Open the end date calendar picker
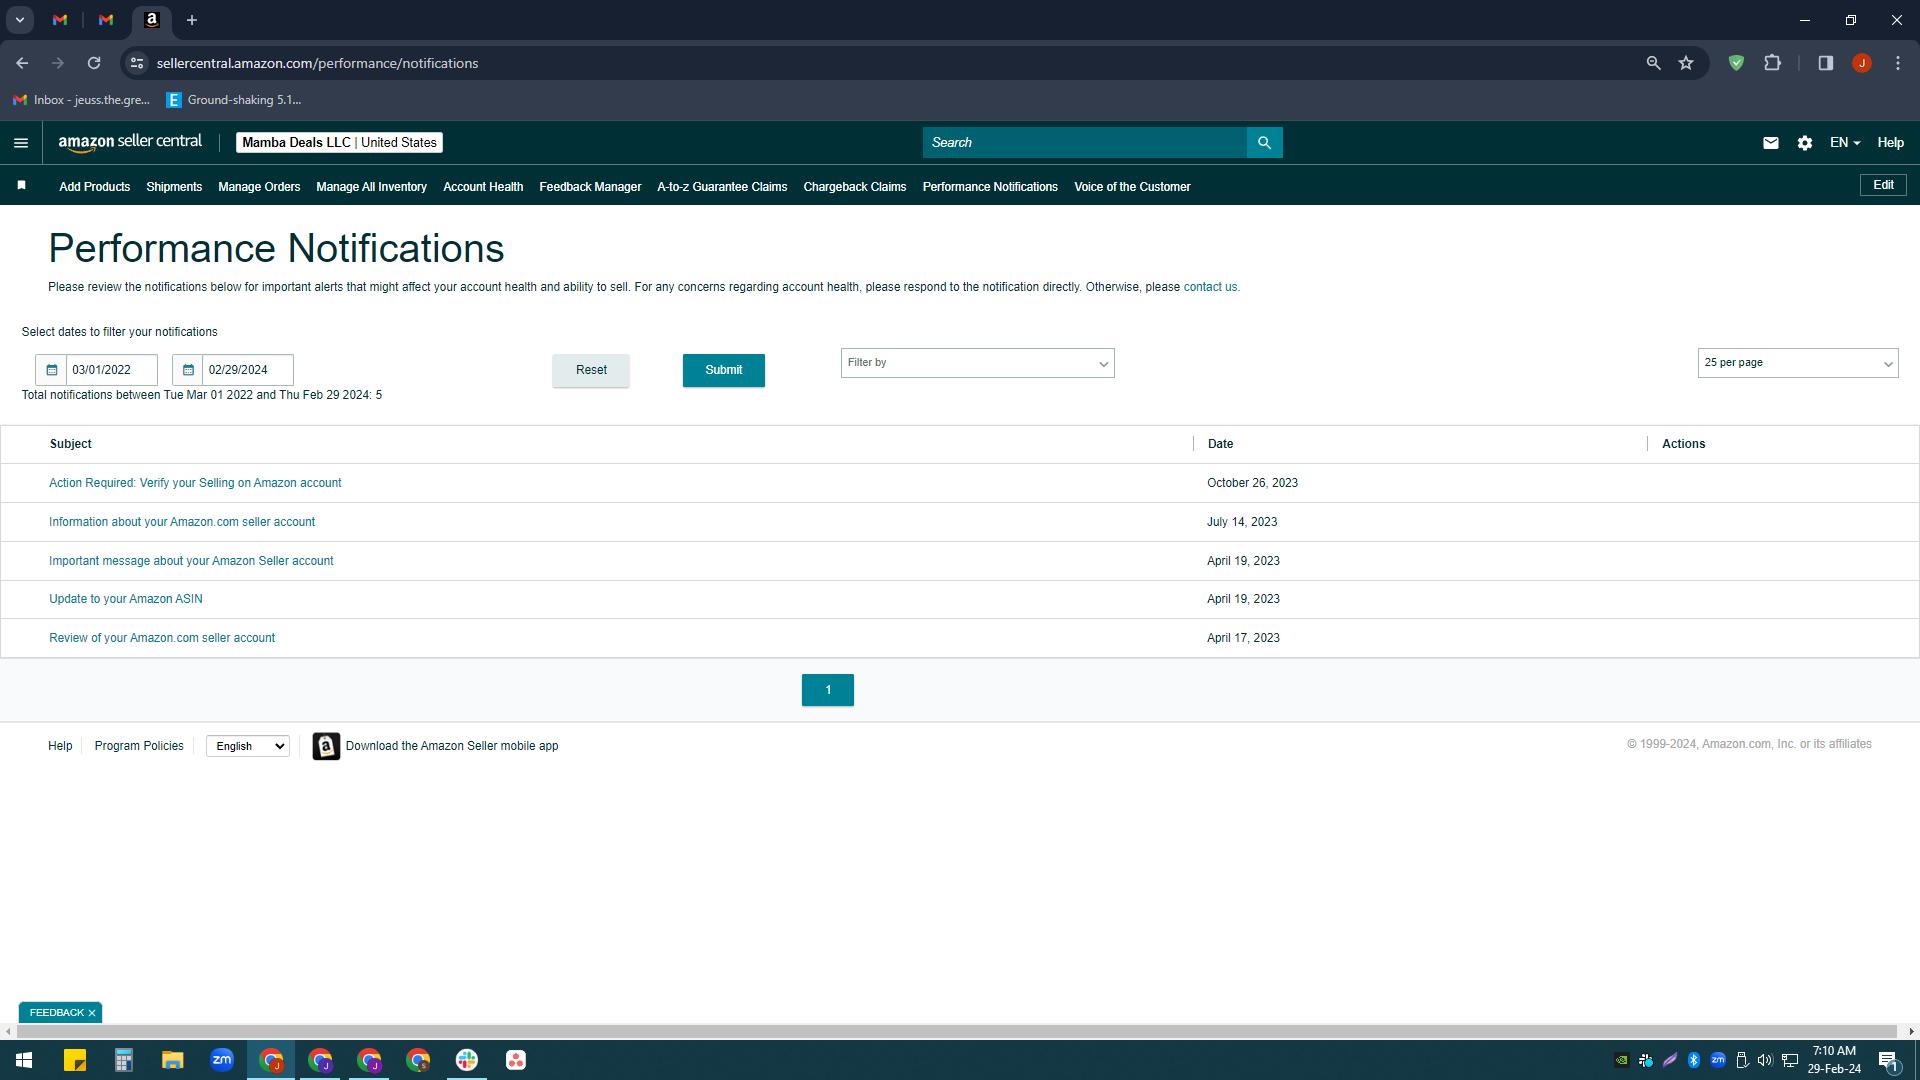 tap(188, 370)
